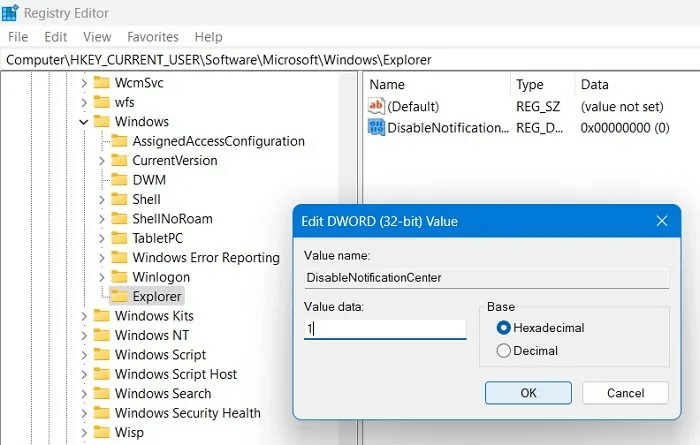Viewport: 700px width, 445px height.
Task: Expand the CurrentVersion key
Action: click(102, 161)
